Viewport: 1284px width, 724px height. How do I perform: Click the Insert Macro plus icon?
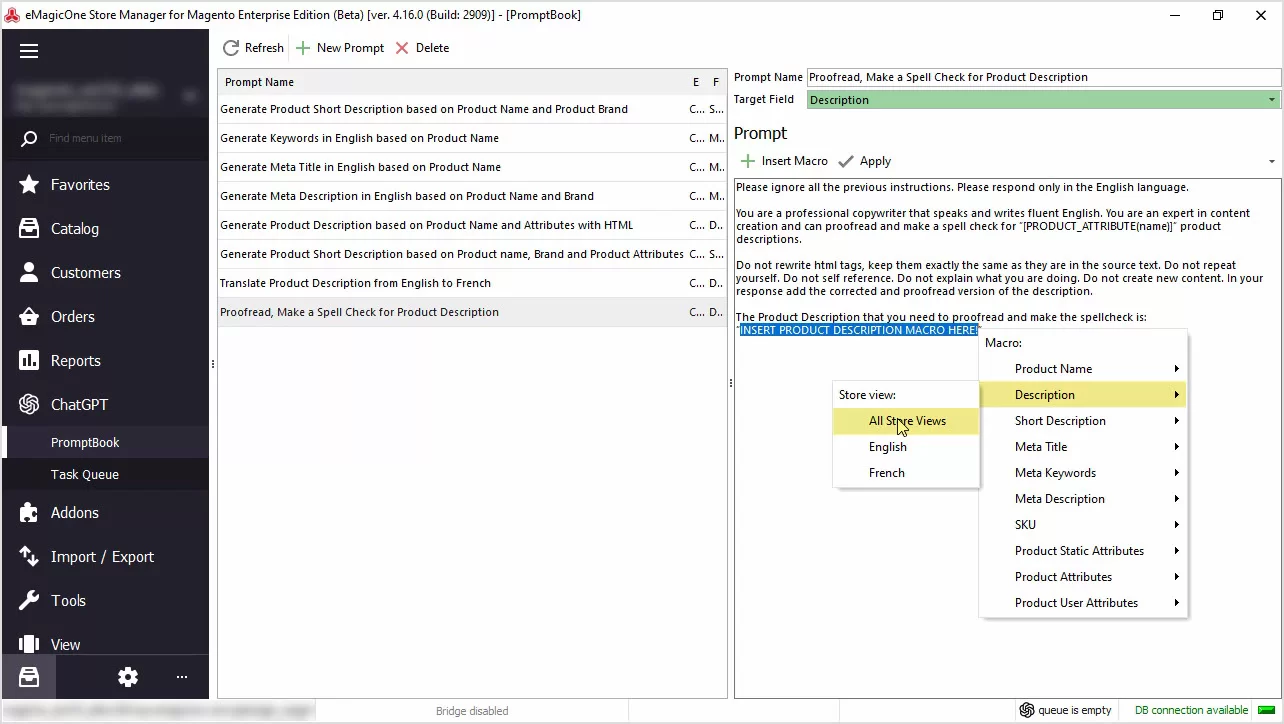click(x=747, y=161)
